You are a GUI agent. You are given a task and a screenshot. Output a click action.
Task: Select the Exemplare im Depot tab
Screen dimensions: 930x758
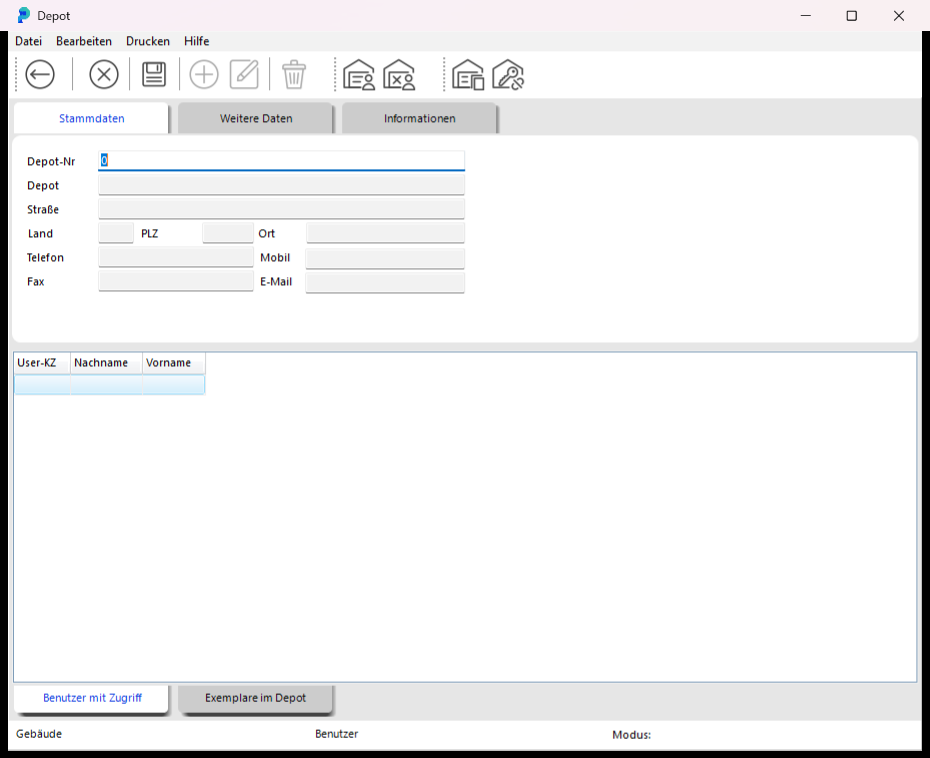256,698
